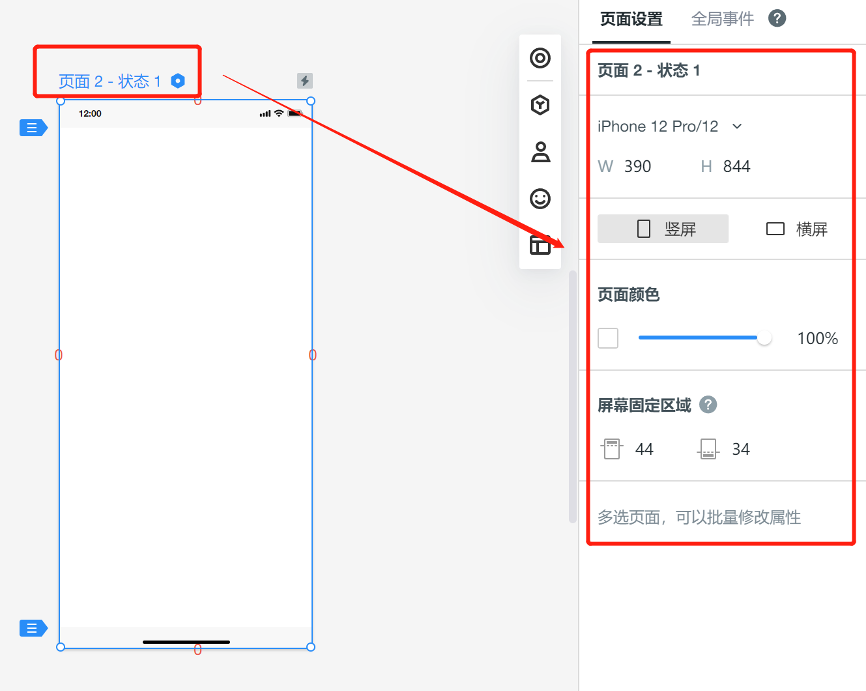Click the layout template icon in toolbar
866x691 pixels.
click(x=540, y=245)
